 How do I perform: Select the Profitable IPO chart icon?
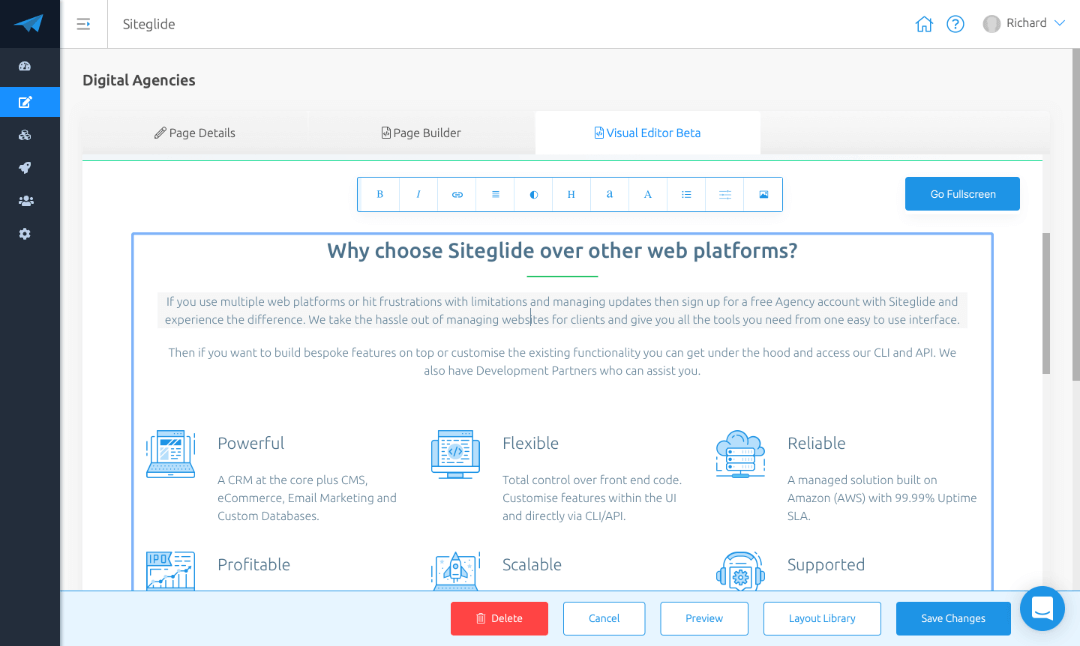pos(171,570)
